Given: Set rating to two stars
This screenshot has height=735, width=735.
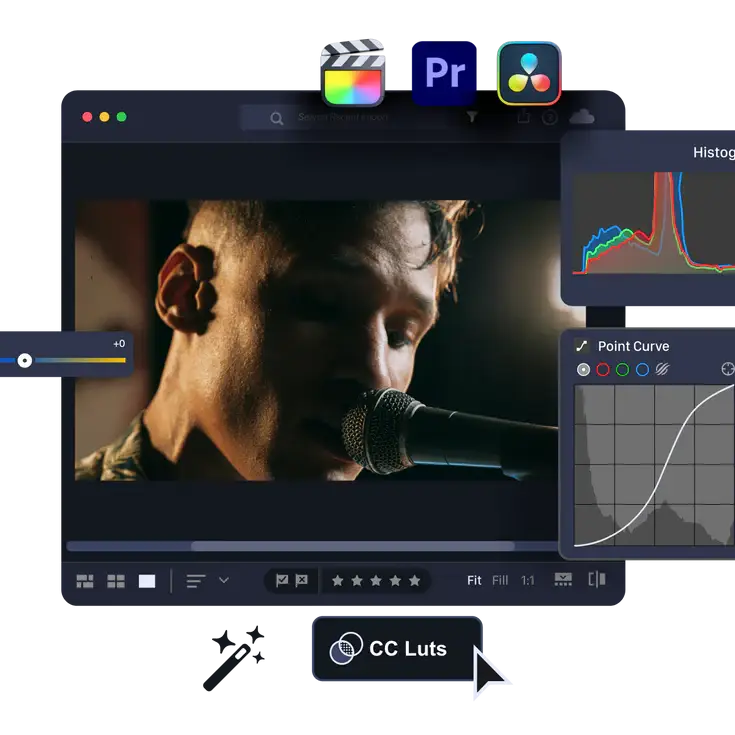Looking at the screenshot, I should point(357,581).
